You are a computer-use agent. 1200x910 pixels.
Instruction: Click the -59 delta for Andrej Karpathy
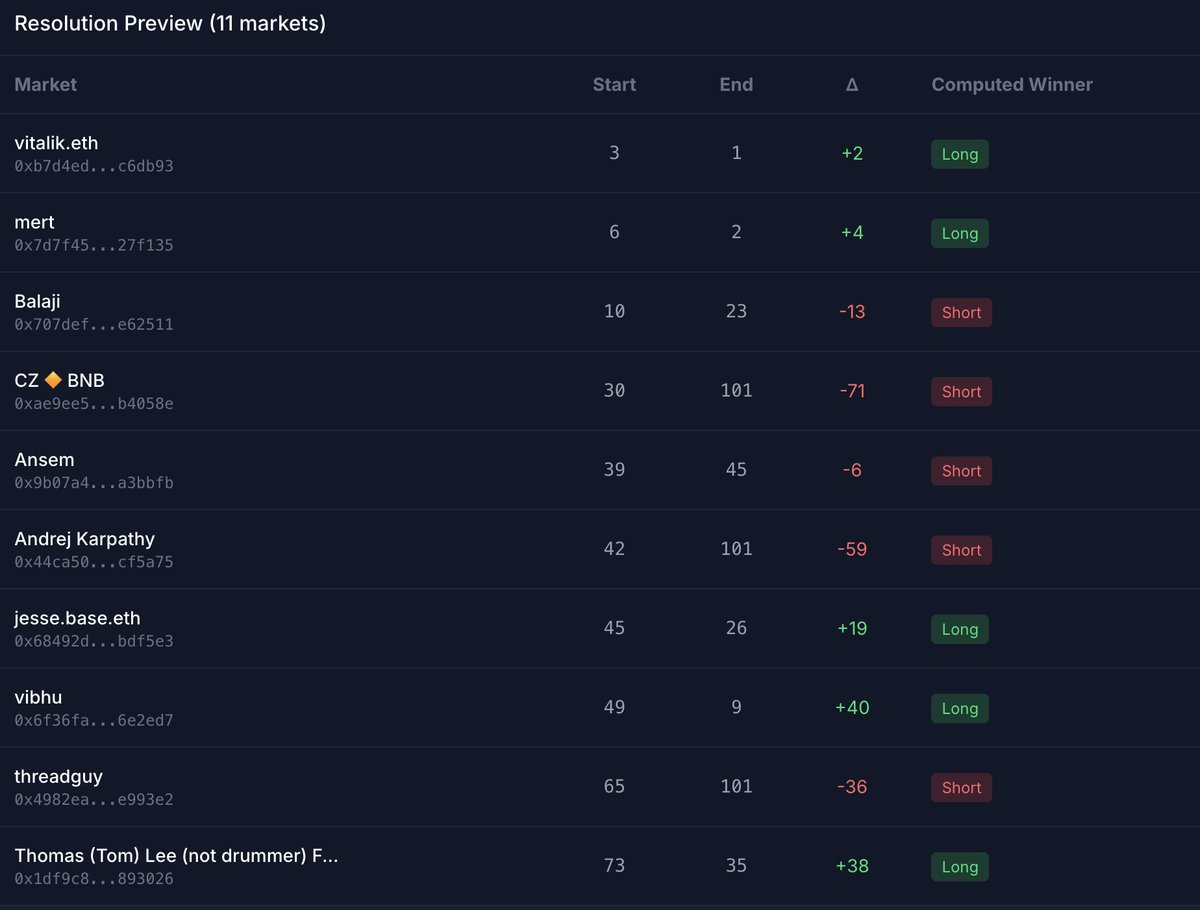pos(852,550)
